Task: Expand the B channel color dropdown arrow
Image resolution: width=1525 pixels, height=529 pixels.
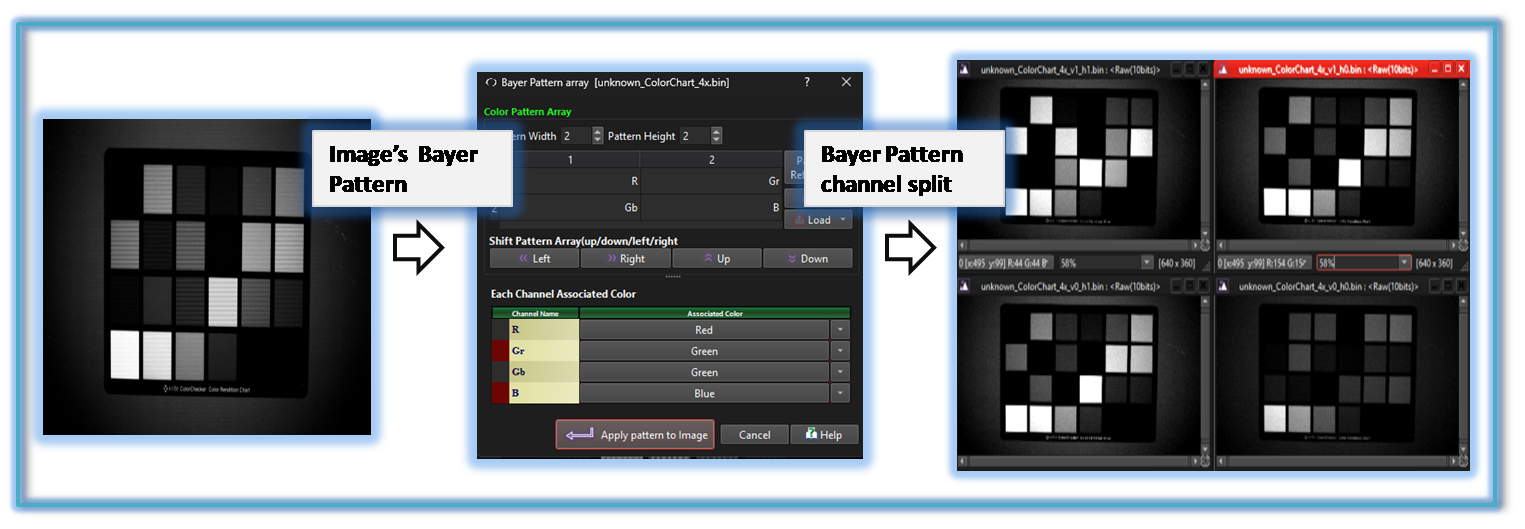Action: [x=840, y=393]
